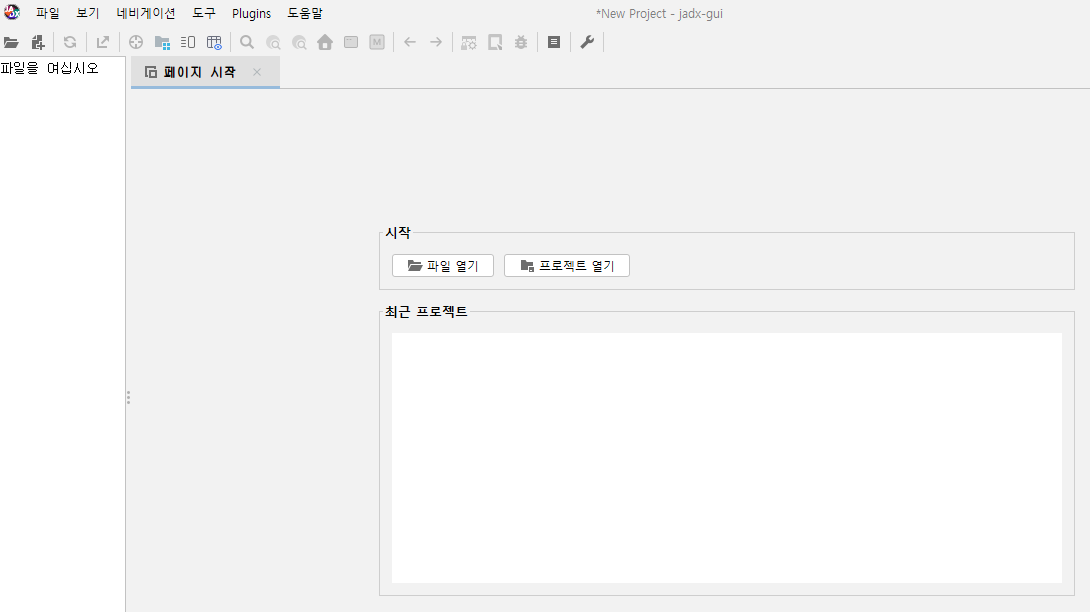Open text search magnifier icon
This screenshot has width=1090, height=612.
point(247,42)
